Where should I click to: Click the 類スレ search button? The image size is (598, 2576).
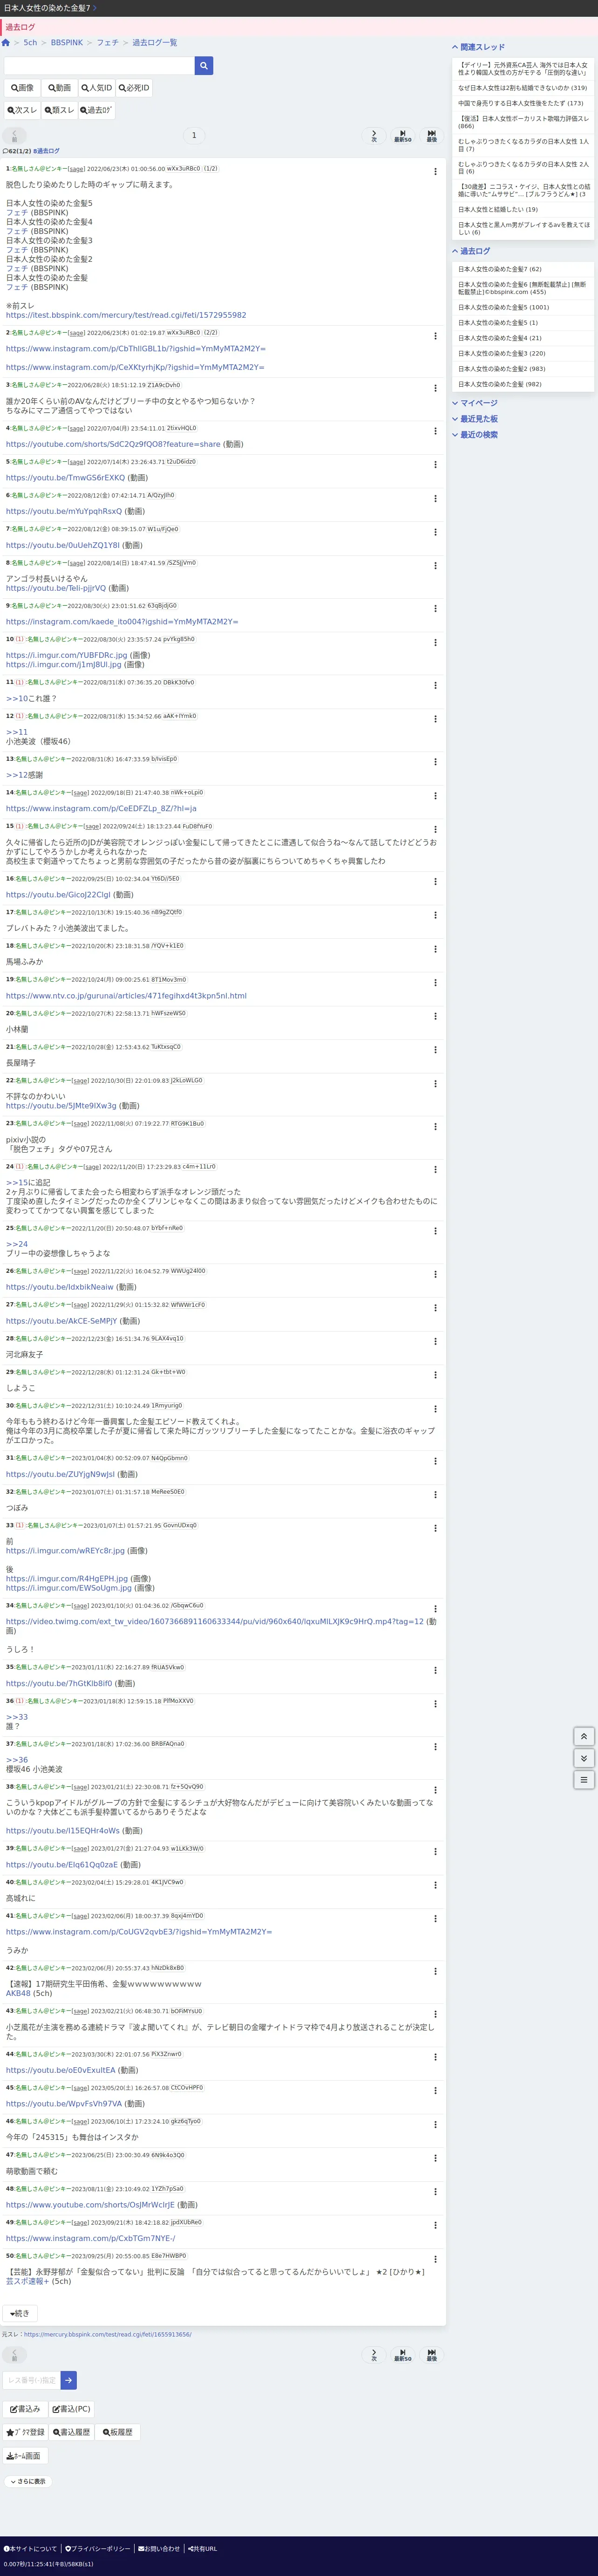tap(60, 110)
